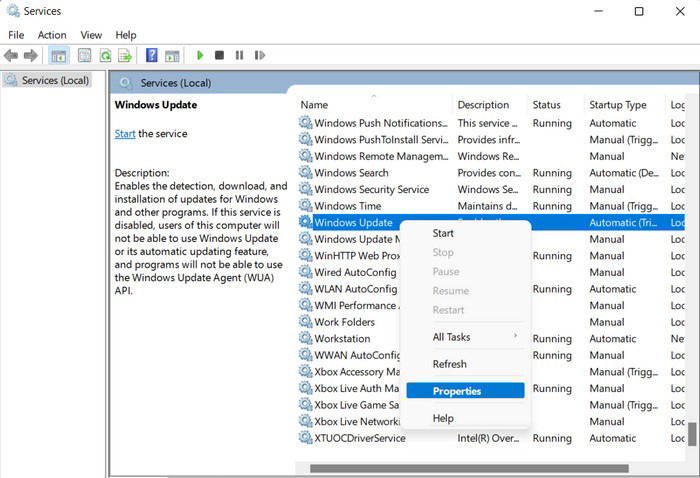Click the Show/Hide Console Tree toolbar icon
700x478 pixels.
point(58,55)
